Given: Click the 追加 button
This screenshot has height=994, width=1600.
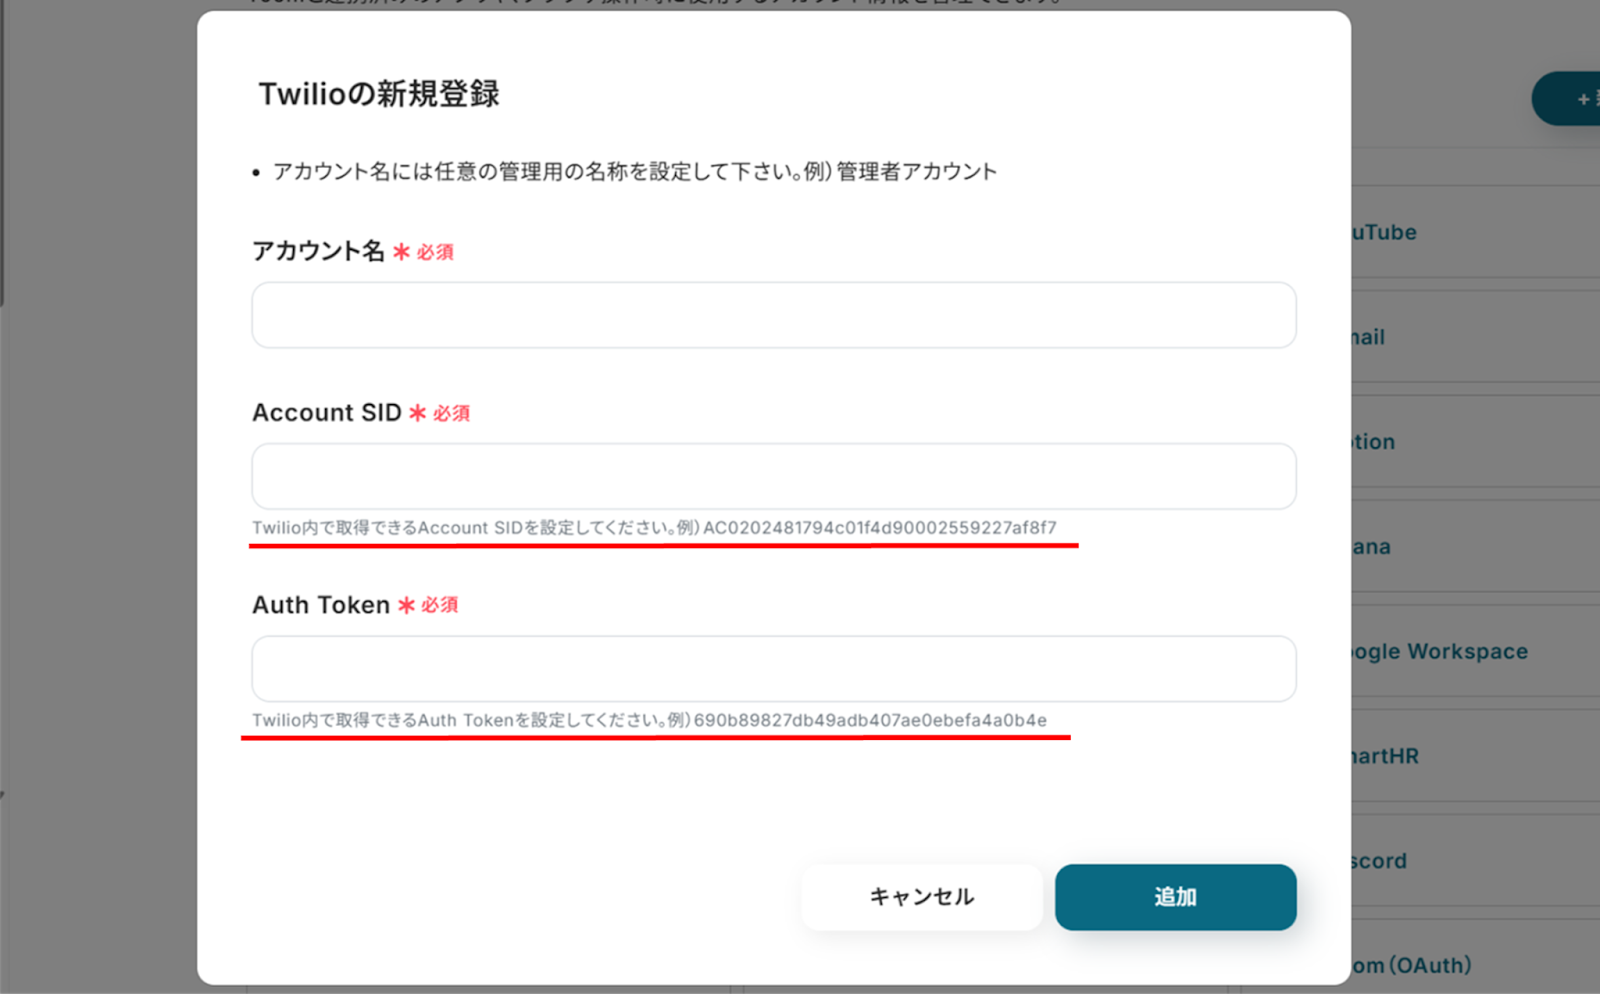Looking at the screenshot, I should (1175, 897).
